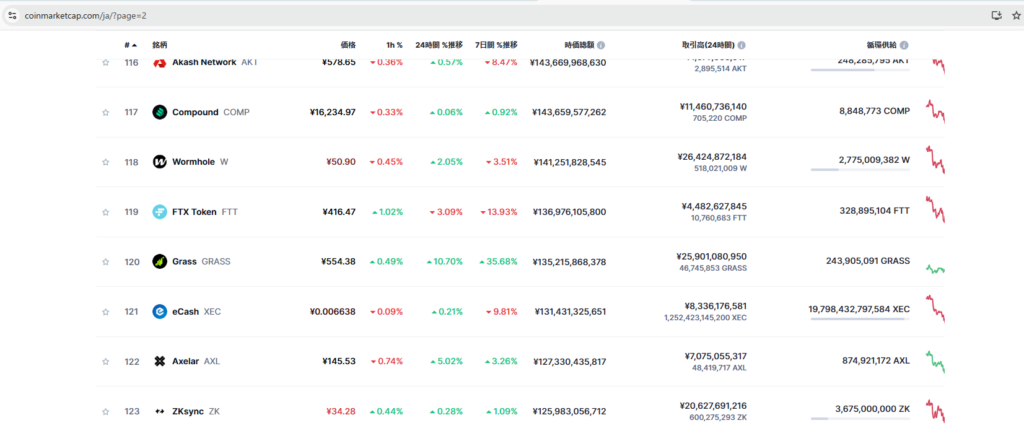Image resolution: width=1024 pixels, height=428 pixels.
Task: Sort by the 価格 price column header
Action: tap(348, 45)
